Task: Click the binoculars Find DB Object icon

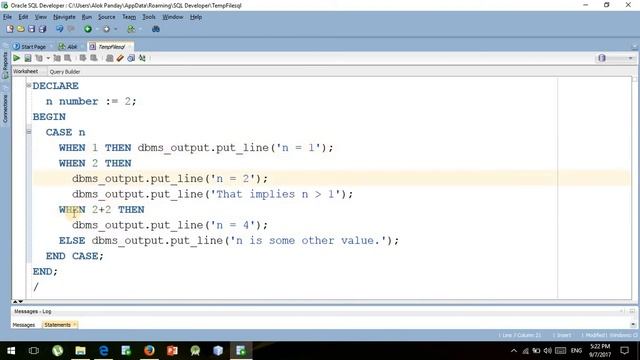Action: click(x=156, y=29)
